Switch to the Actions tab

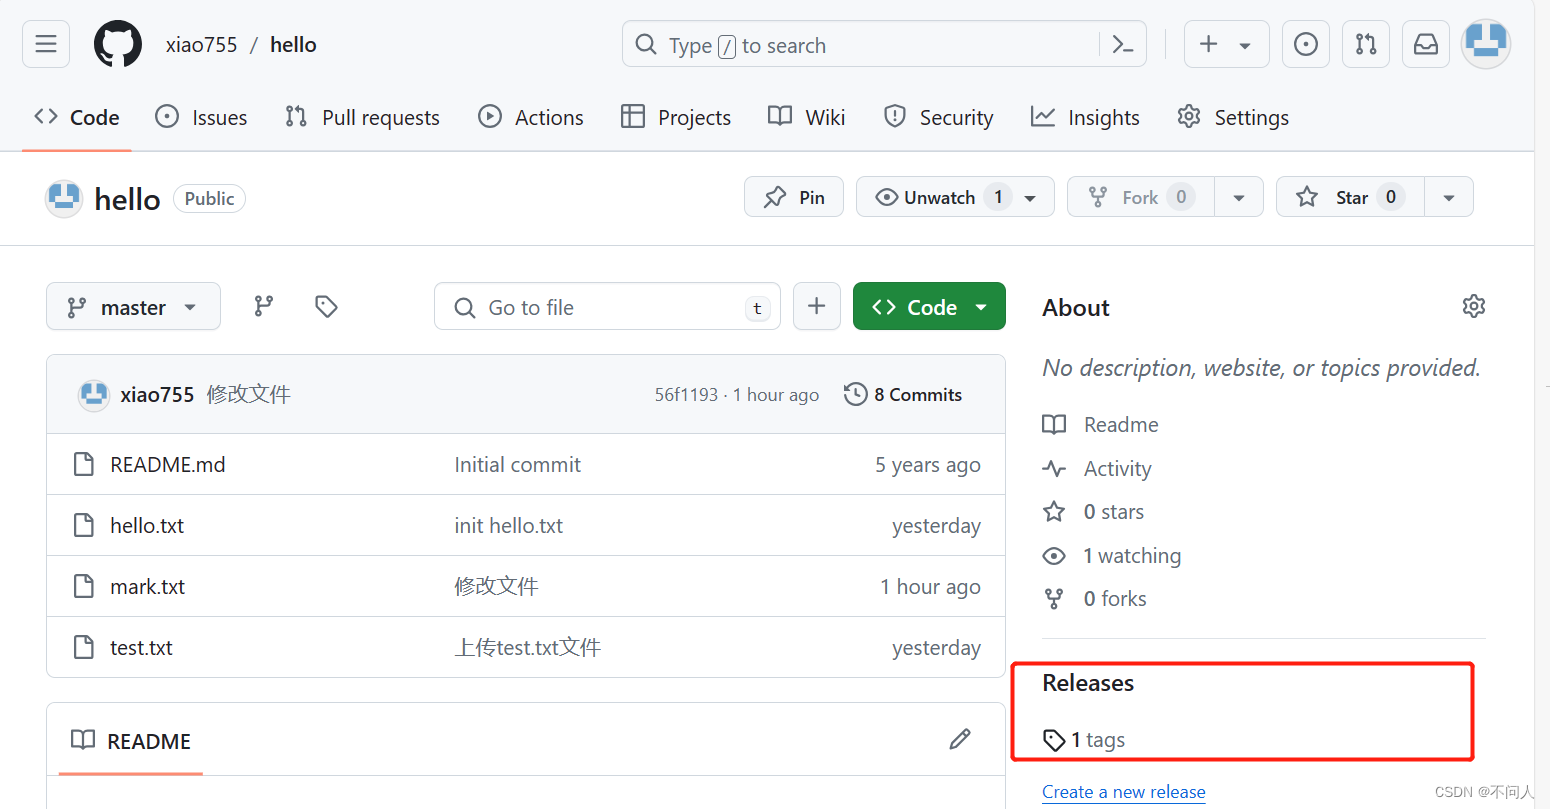[x=531, y=117]
